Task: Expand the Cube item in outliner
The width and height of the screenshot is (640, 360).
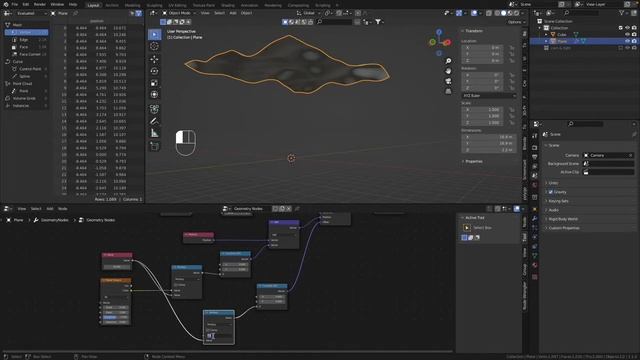Action: pyautogui.click(x=546, y=35)
